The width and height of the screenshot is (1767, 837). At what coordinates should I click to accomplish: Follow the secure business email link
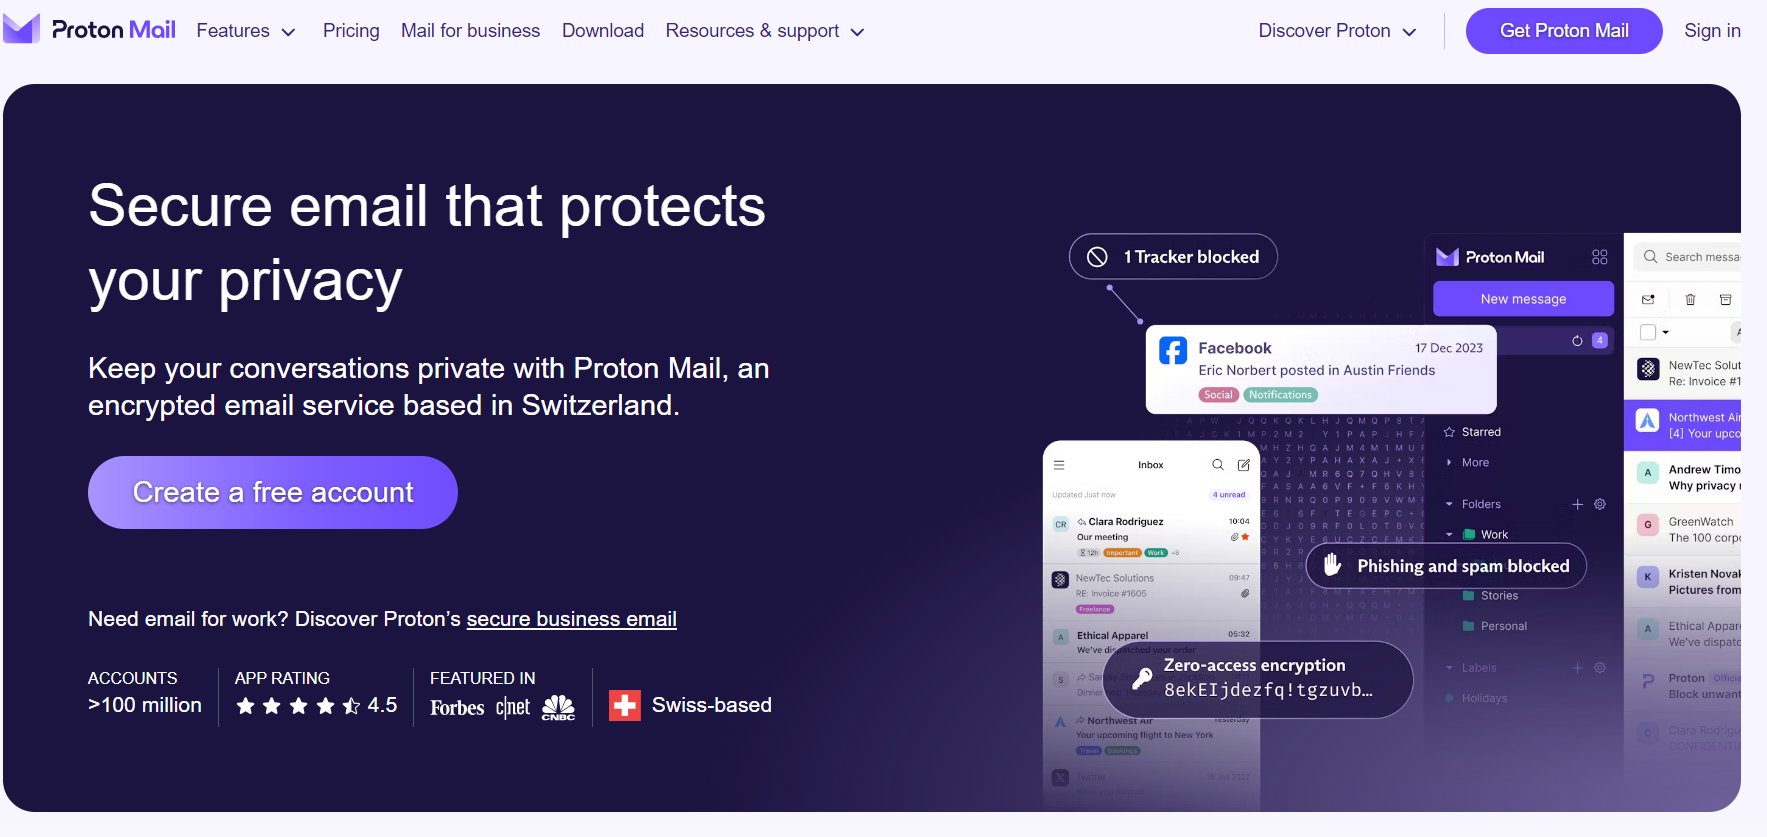pos(571,619)
